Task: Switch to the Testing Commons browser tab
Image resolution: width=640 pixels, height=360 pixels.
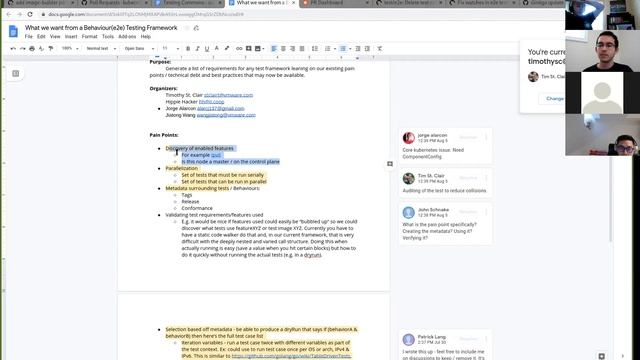Action: 188,3
